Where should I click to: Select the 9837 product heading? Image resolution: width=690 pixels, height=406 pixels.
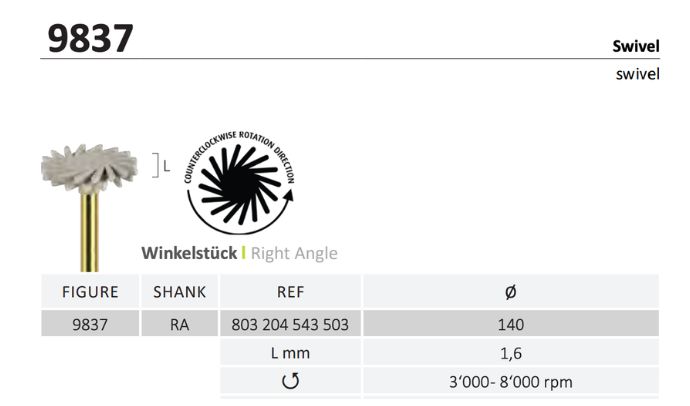click(90, 38)
